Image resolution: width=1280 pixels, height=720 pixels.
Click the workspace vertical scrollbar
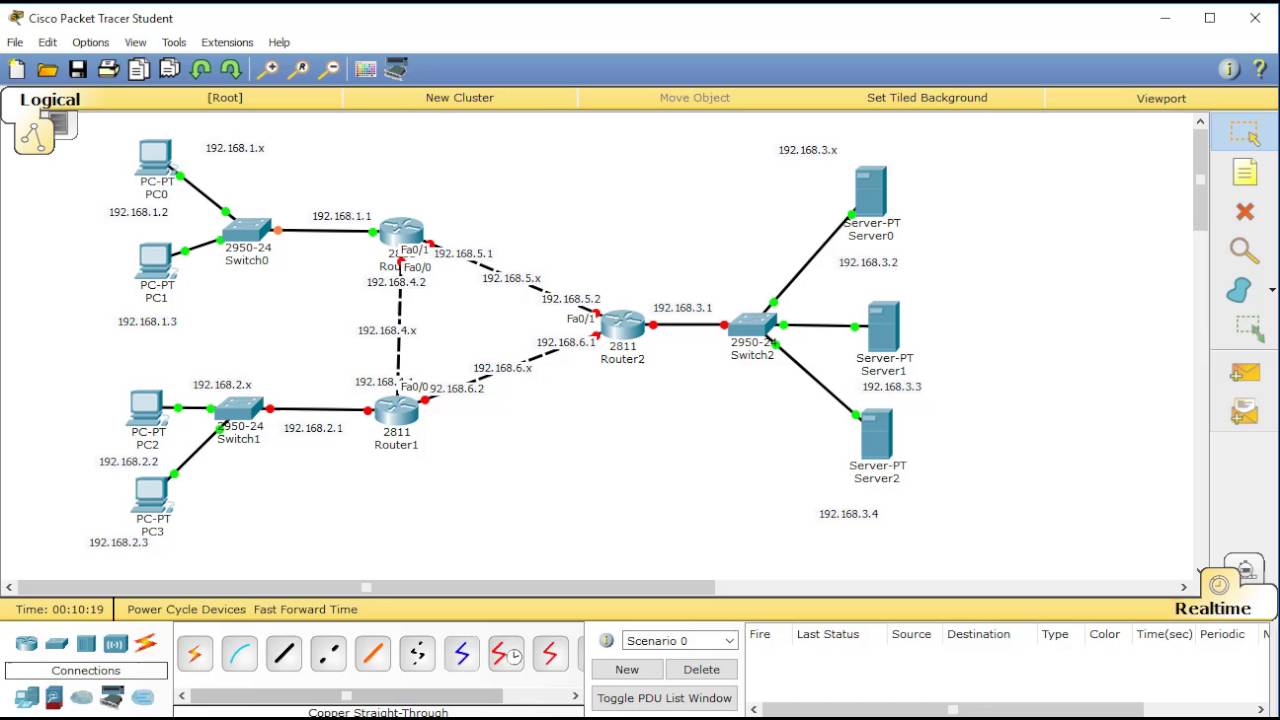tap(1201, 180)
